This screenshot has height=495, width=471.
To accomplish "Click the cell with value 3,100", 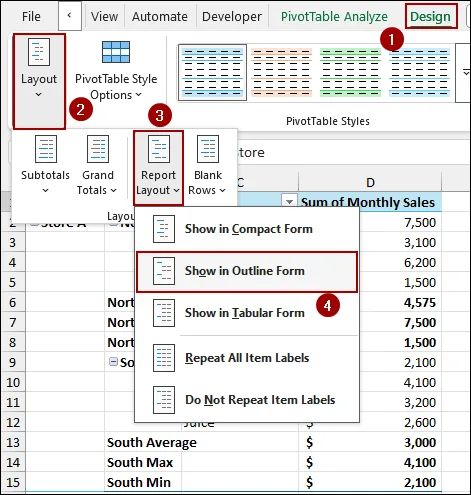I will point(400,242).
